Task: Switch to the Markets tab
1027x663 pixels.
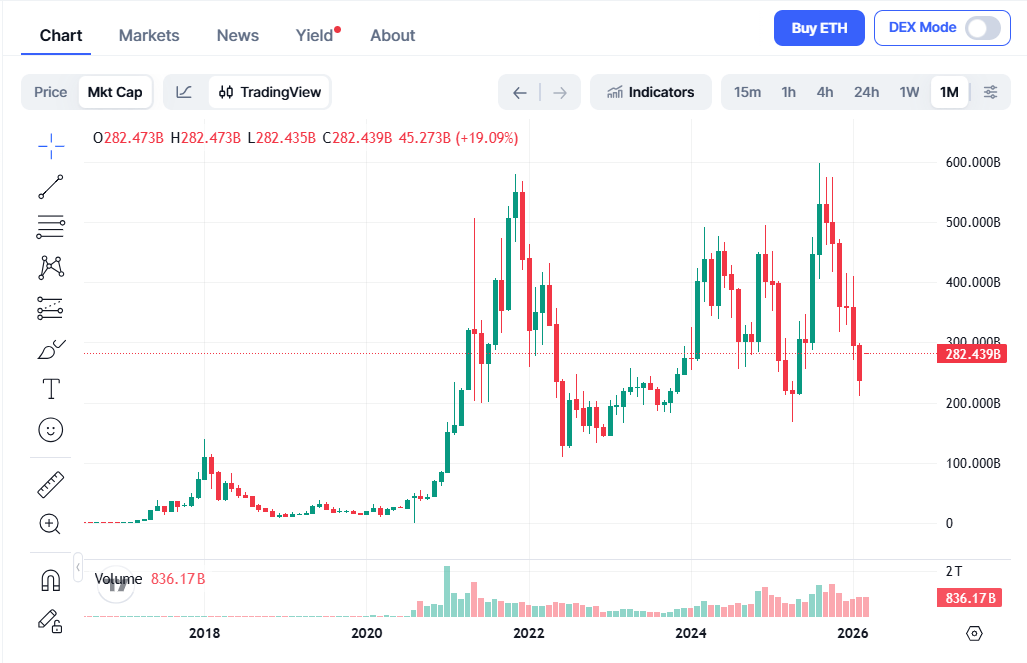Action: [x=148, y=35]
